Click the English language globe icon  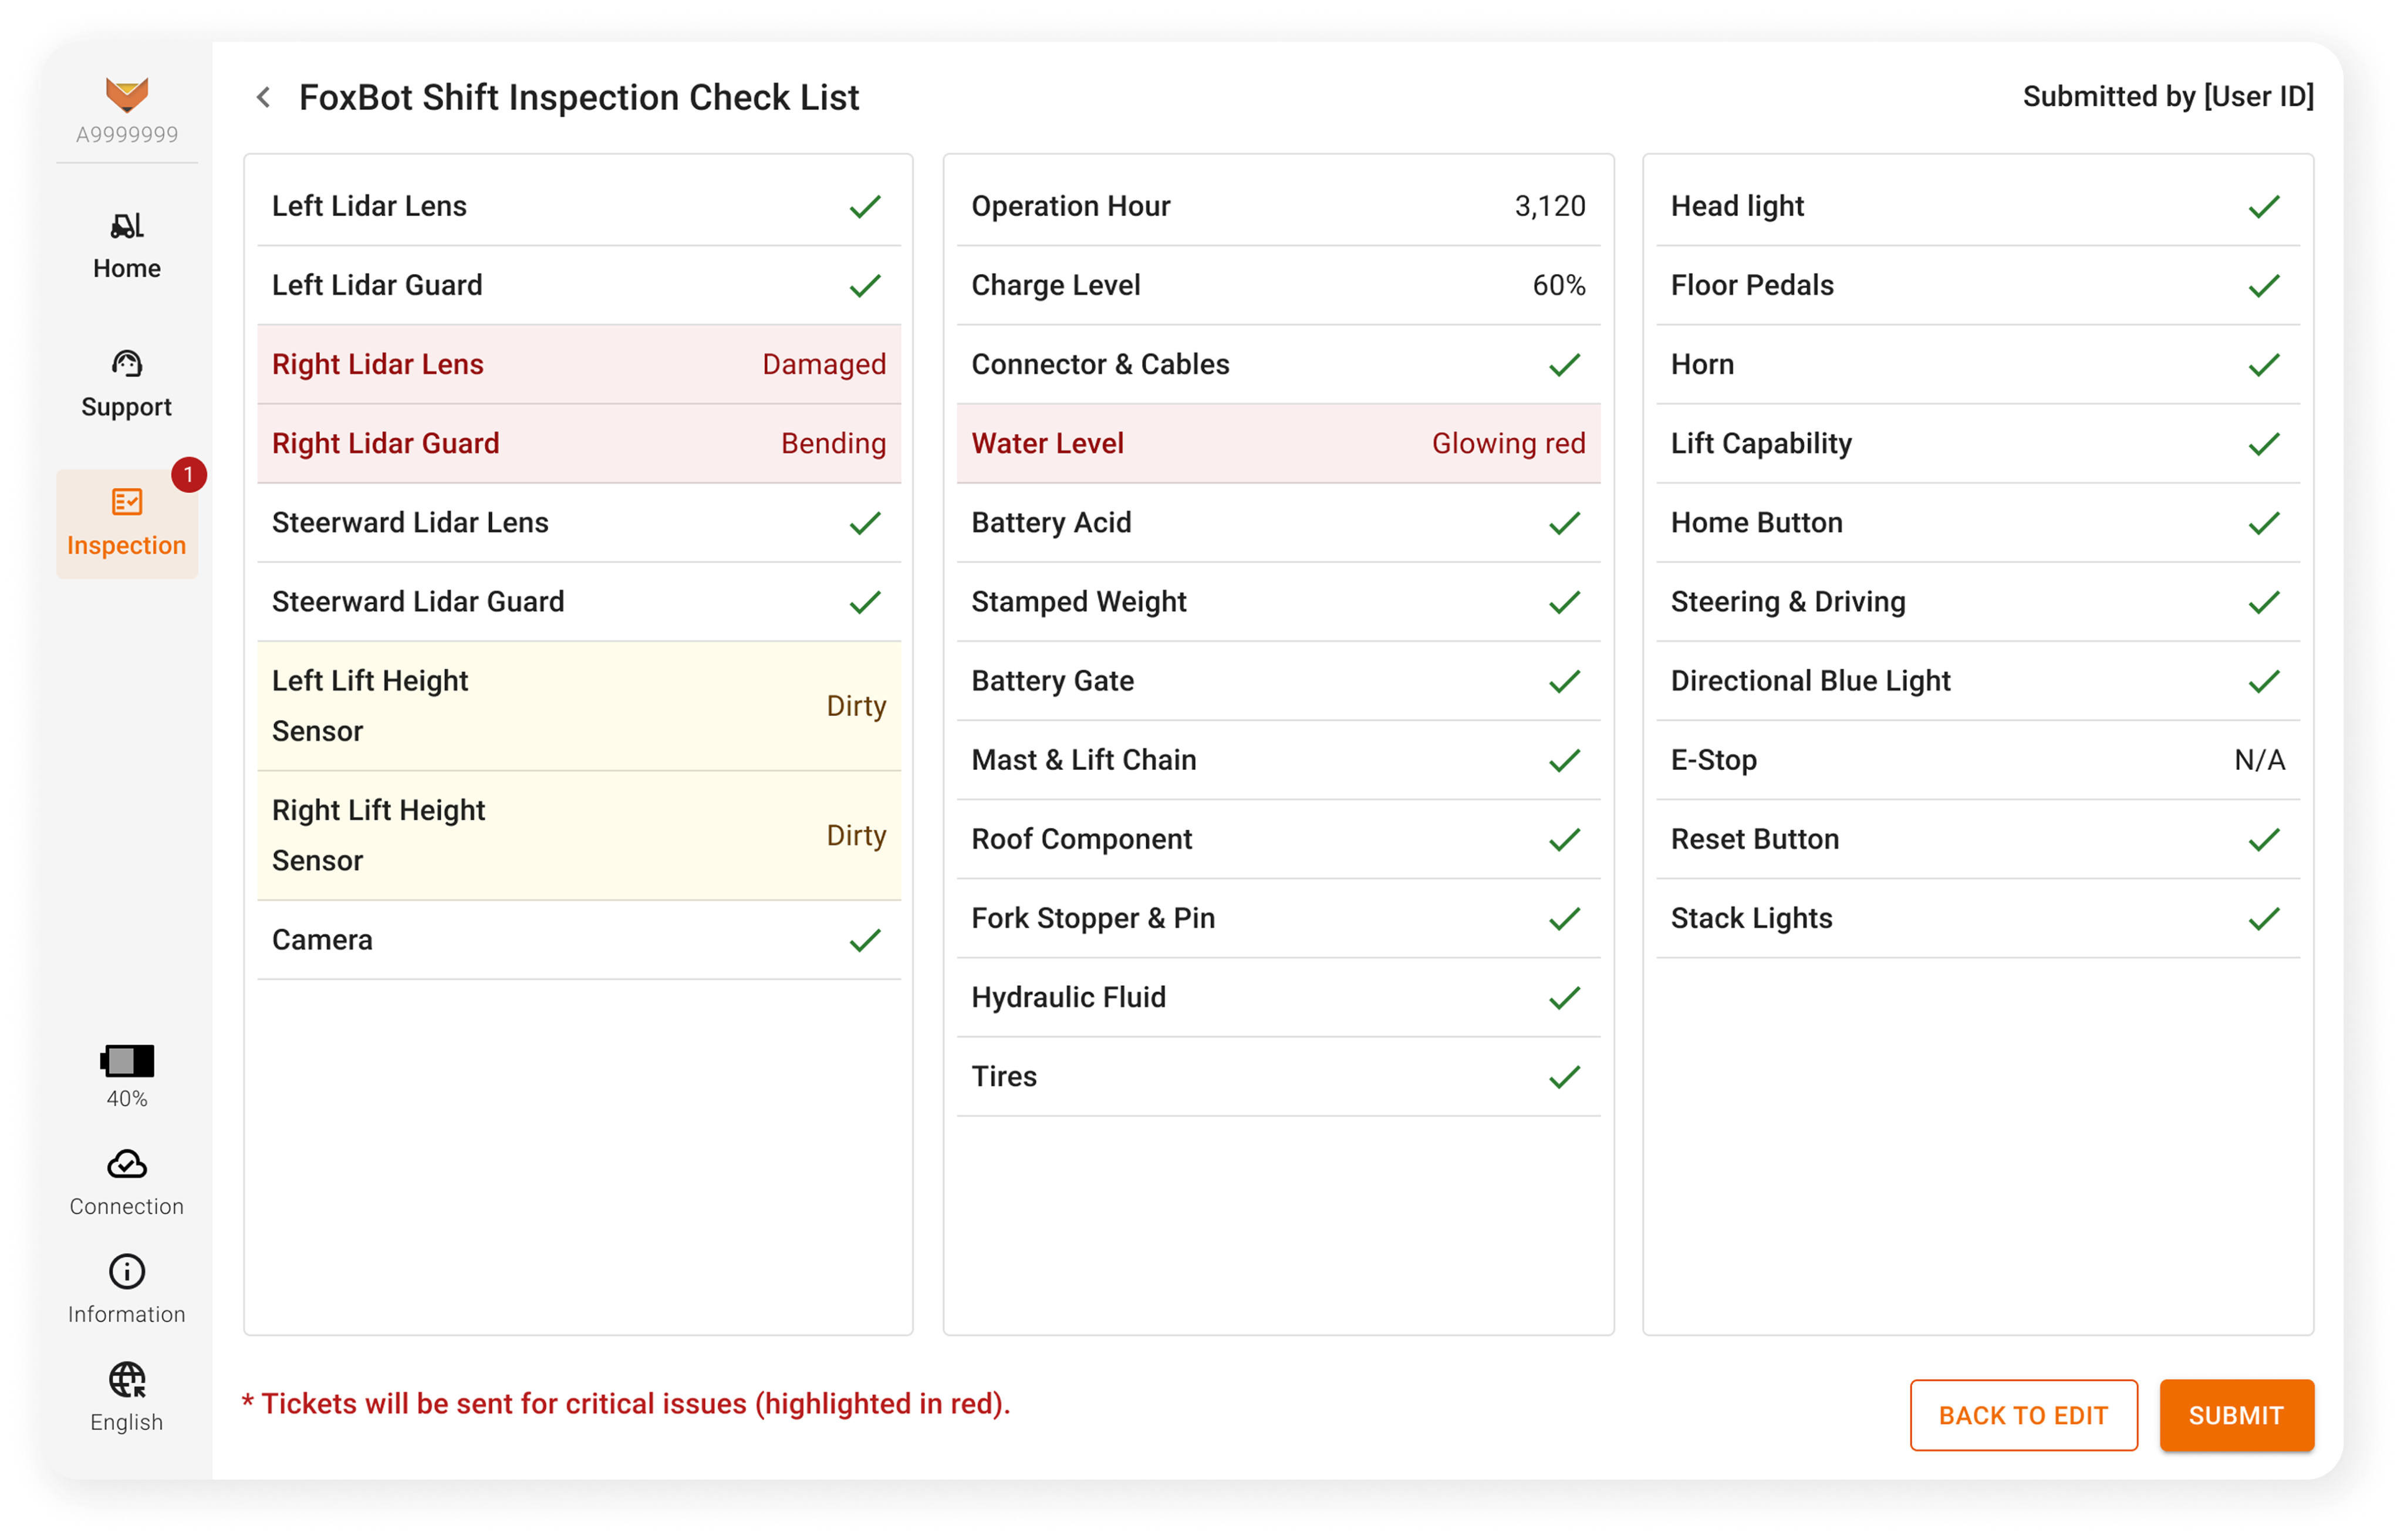127,1380
